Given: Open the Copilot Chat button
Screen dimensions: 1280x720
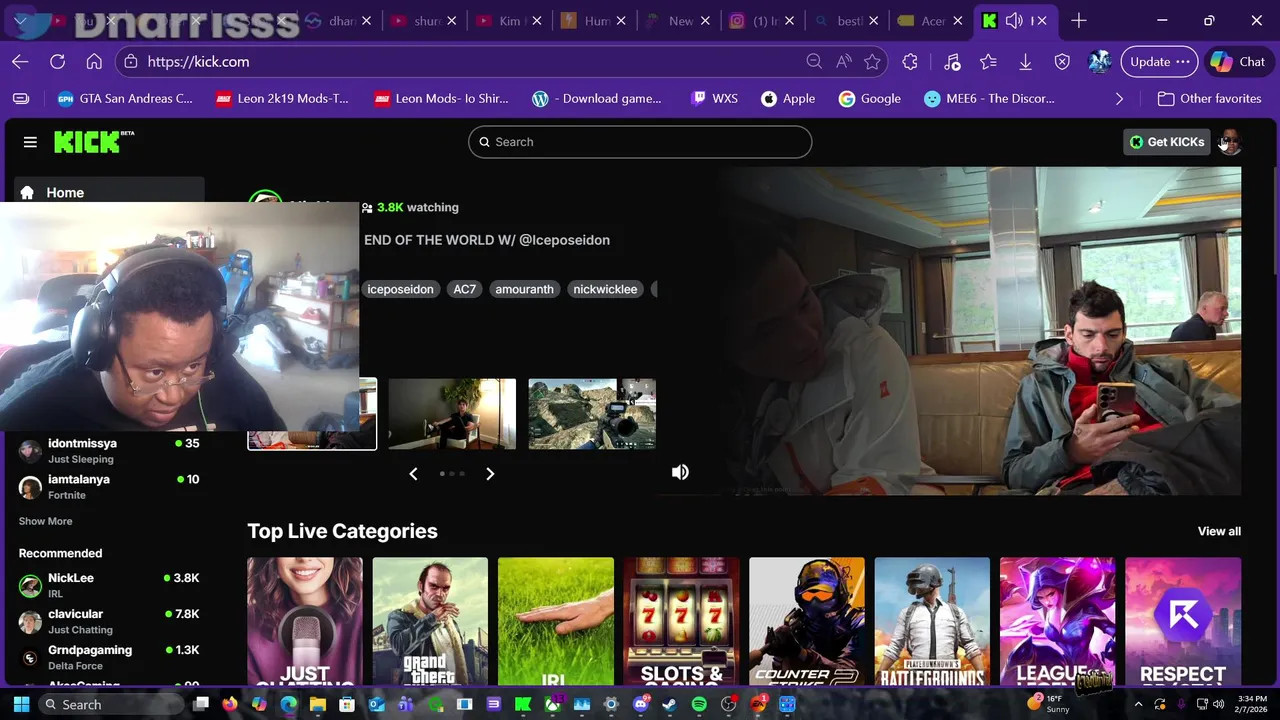Looking at the screenshot, I should coord(1238,62).
